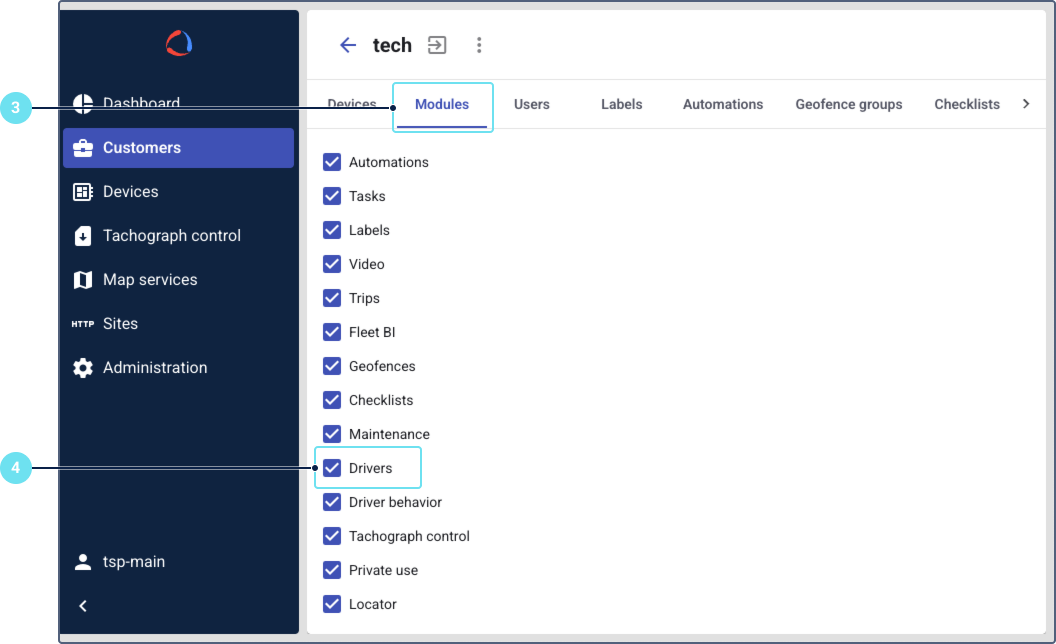Viewport: 1056px width, 644px height.
Task: Toggle the Video module checkbox
Action: click(x=332, y=264)
